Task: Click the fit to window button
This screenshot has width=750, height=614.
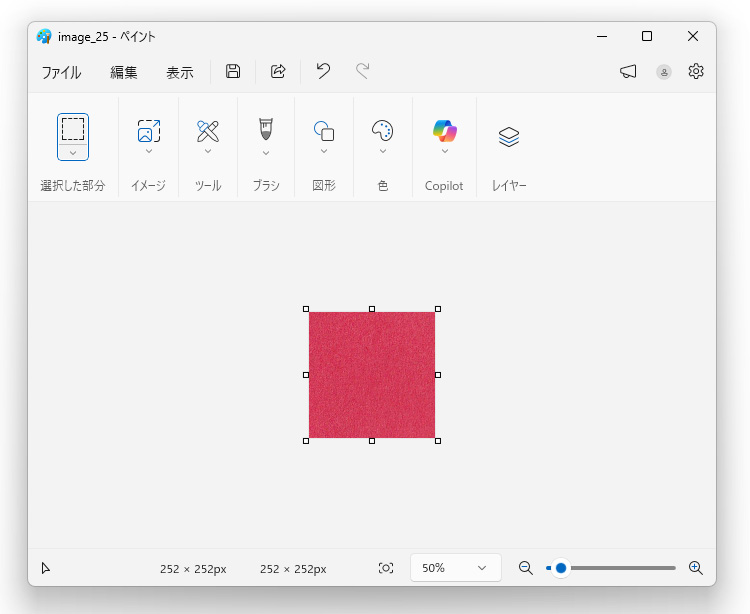Action: coord(386,568)
